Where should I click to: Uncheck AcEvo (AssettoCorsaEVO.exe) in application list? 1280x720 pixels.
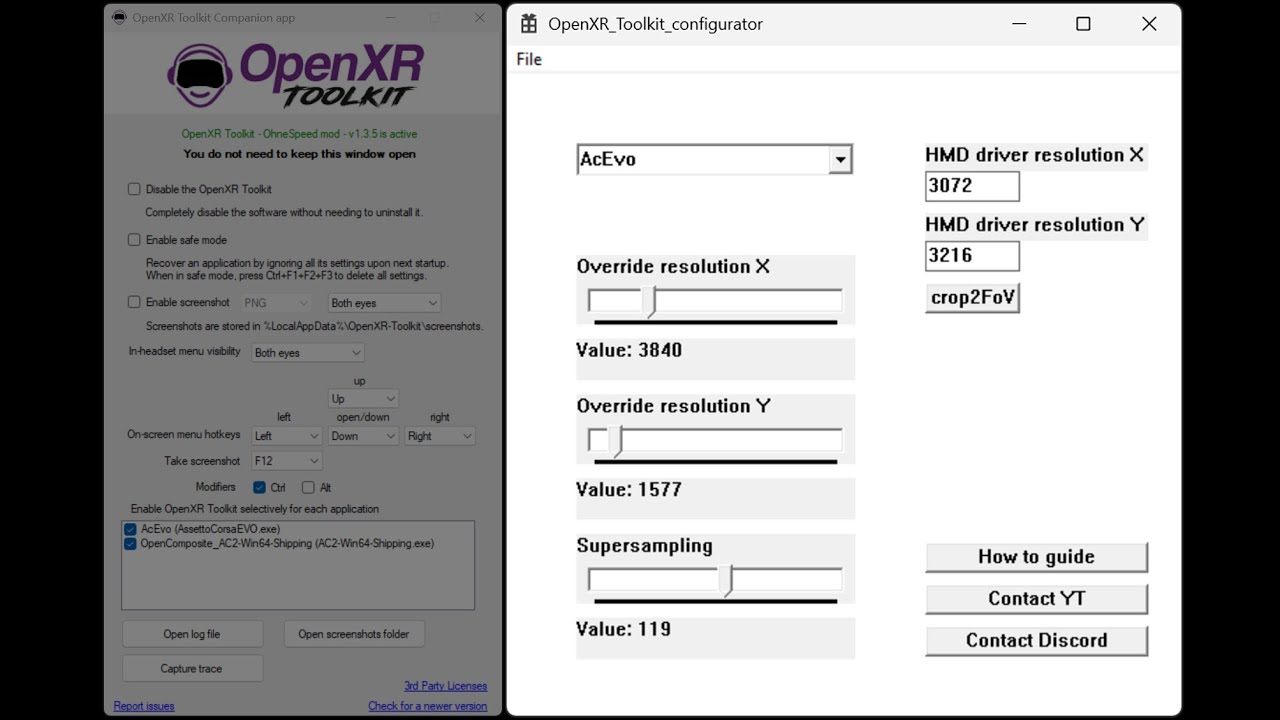130,529
